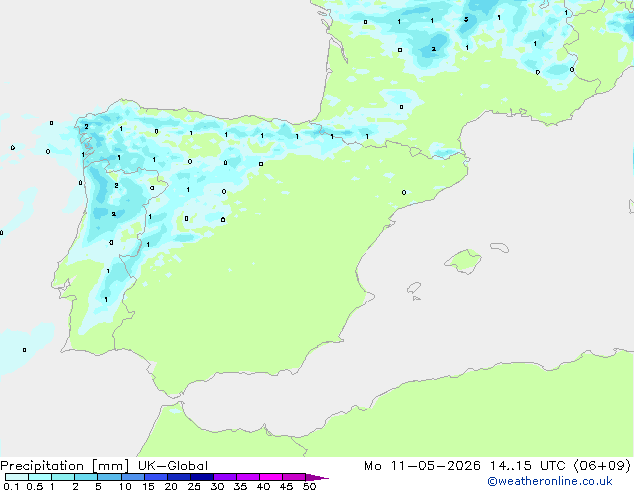Click the legend label "0.5"
The width and height of the screenshot is (634, 490).
pyautogui.click(x=34, y=486)
